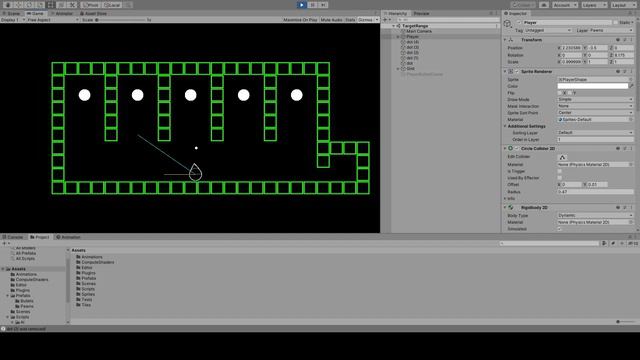Viewport: 640px width, 360px height.
Task: Click the Sprite Renderer Color swatch
Action: [592, 86]
